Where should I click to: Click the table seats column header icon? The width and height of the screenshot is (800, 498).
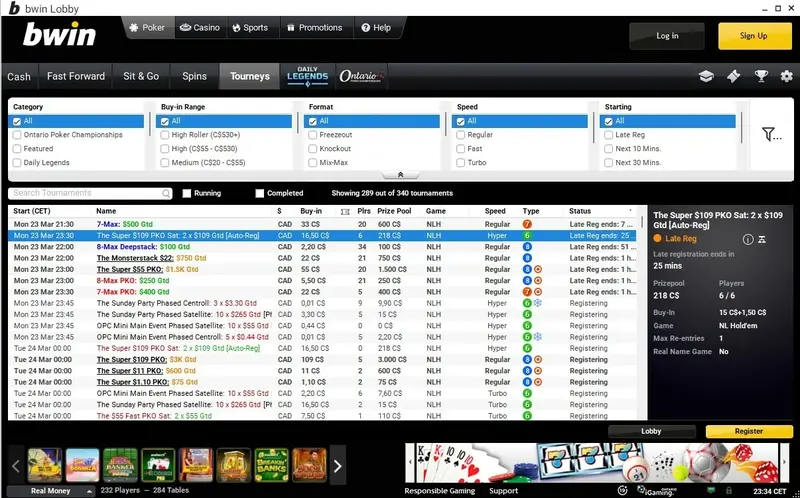[345, 211]
